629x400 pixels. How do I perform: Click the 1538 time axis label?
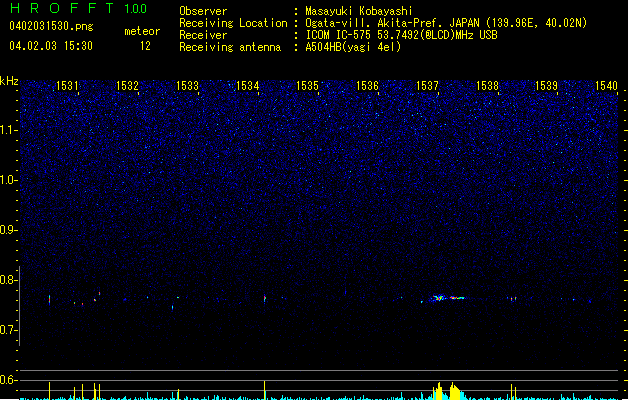[487, 85]
